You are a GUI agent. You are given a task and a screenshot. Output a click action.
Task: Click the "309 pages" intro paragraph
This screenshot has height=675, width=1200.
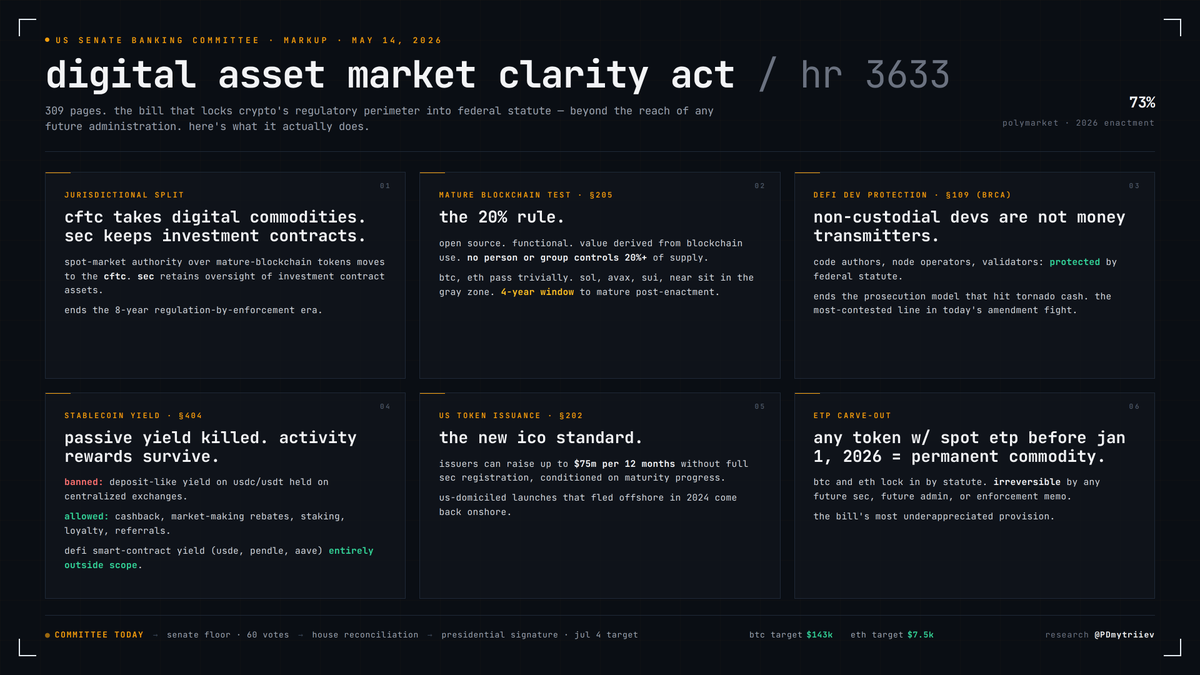[x=379, y=119]
